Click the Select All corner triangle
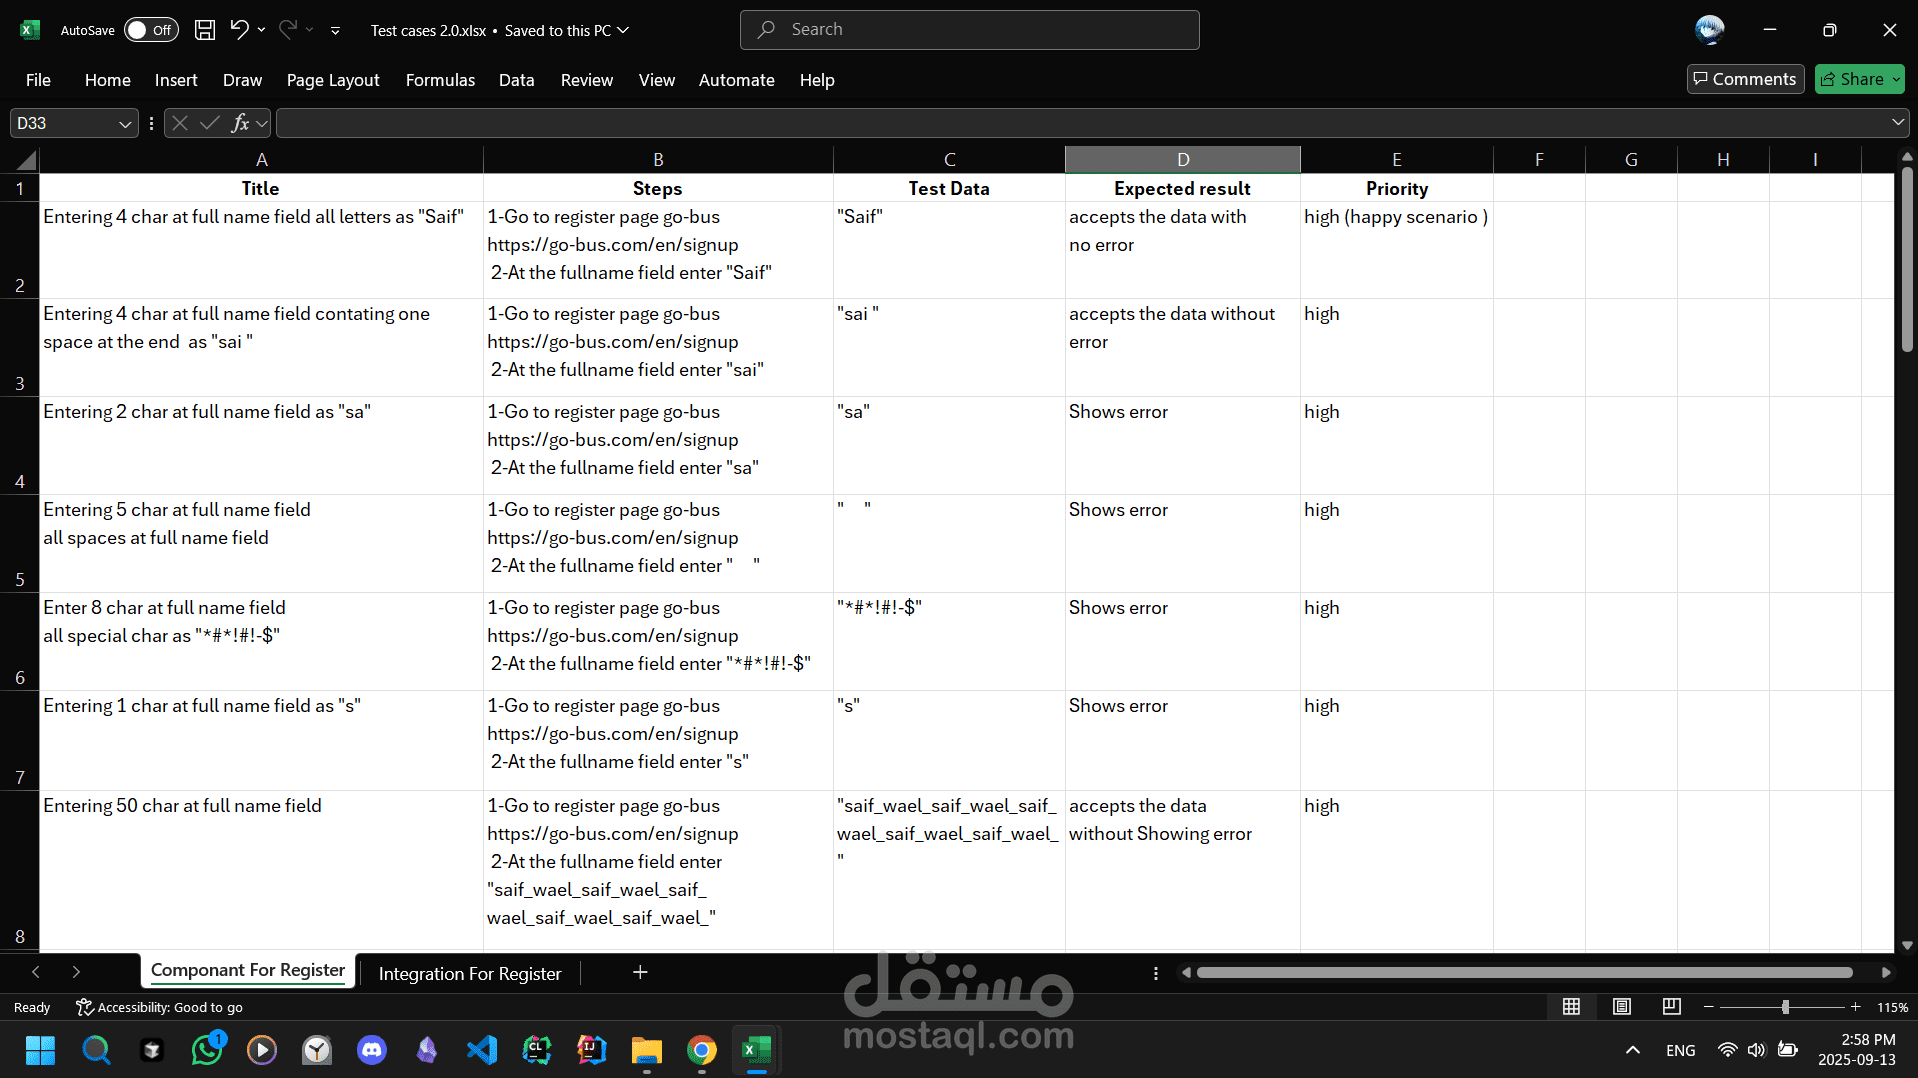 coord(27,160)
